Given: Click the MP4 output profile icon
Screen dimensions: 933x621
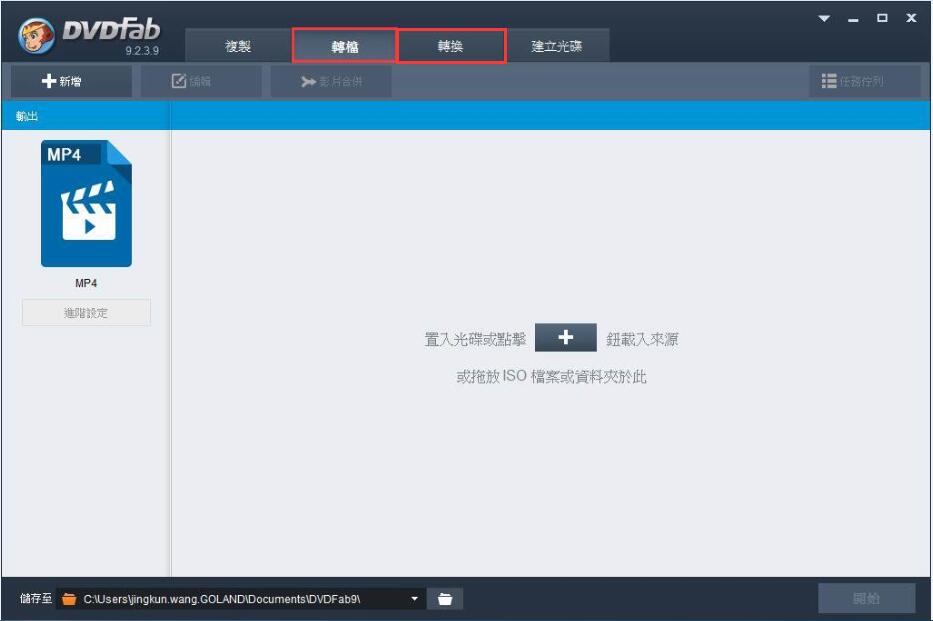Looking at the screenshot, I should (x=86, y=204).
